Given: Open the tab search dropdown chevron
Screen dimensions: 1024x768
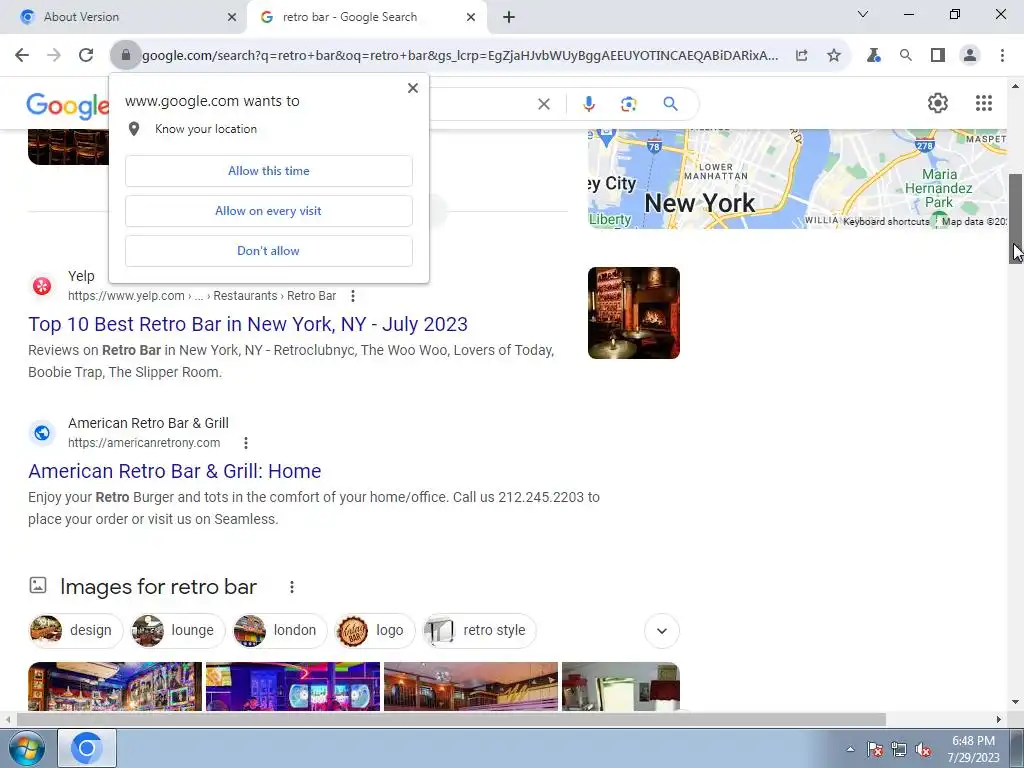Looking at the screenshot, I should 863,14.
